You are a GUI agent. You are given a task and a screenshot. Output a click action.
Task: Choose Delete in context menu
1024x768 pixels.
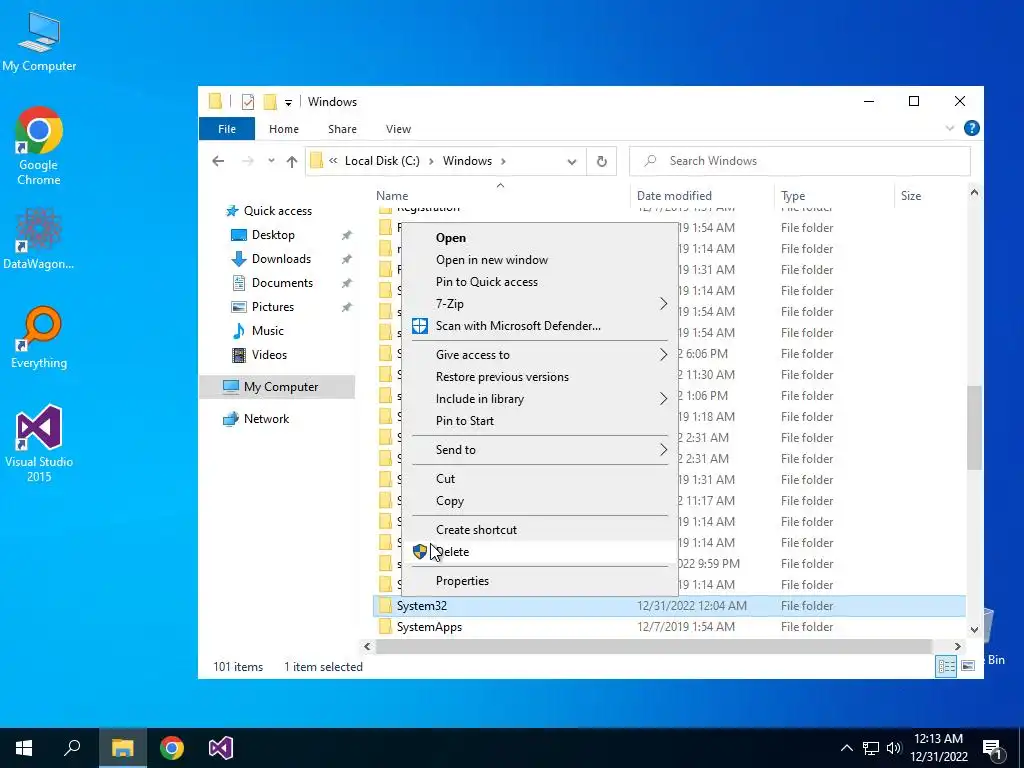point(540,552)
